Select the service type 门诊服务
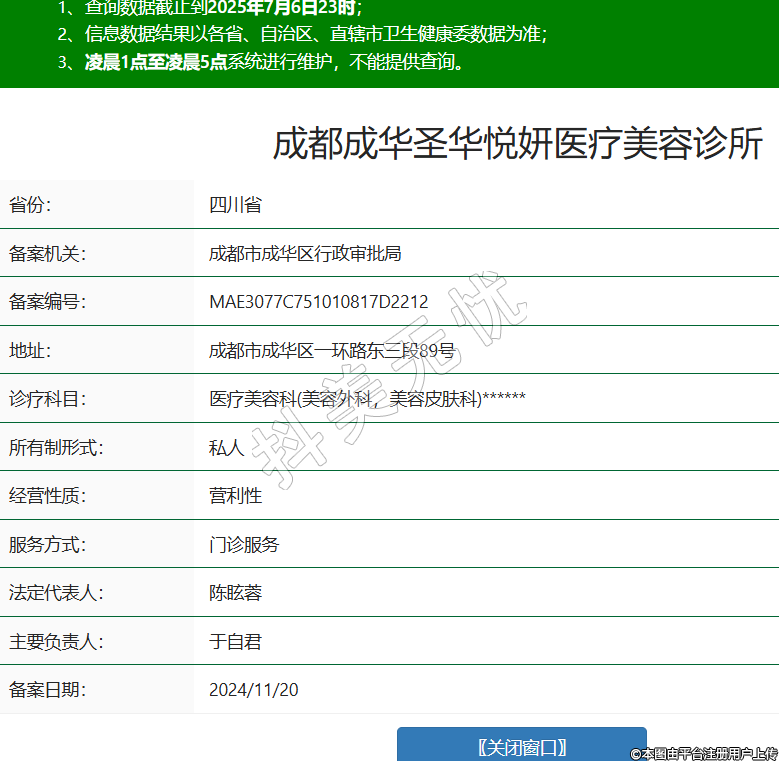Image resolution: width=779 pixels, height=761 pixels. (x=244, y=545)
